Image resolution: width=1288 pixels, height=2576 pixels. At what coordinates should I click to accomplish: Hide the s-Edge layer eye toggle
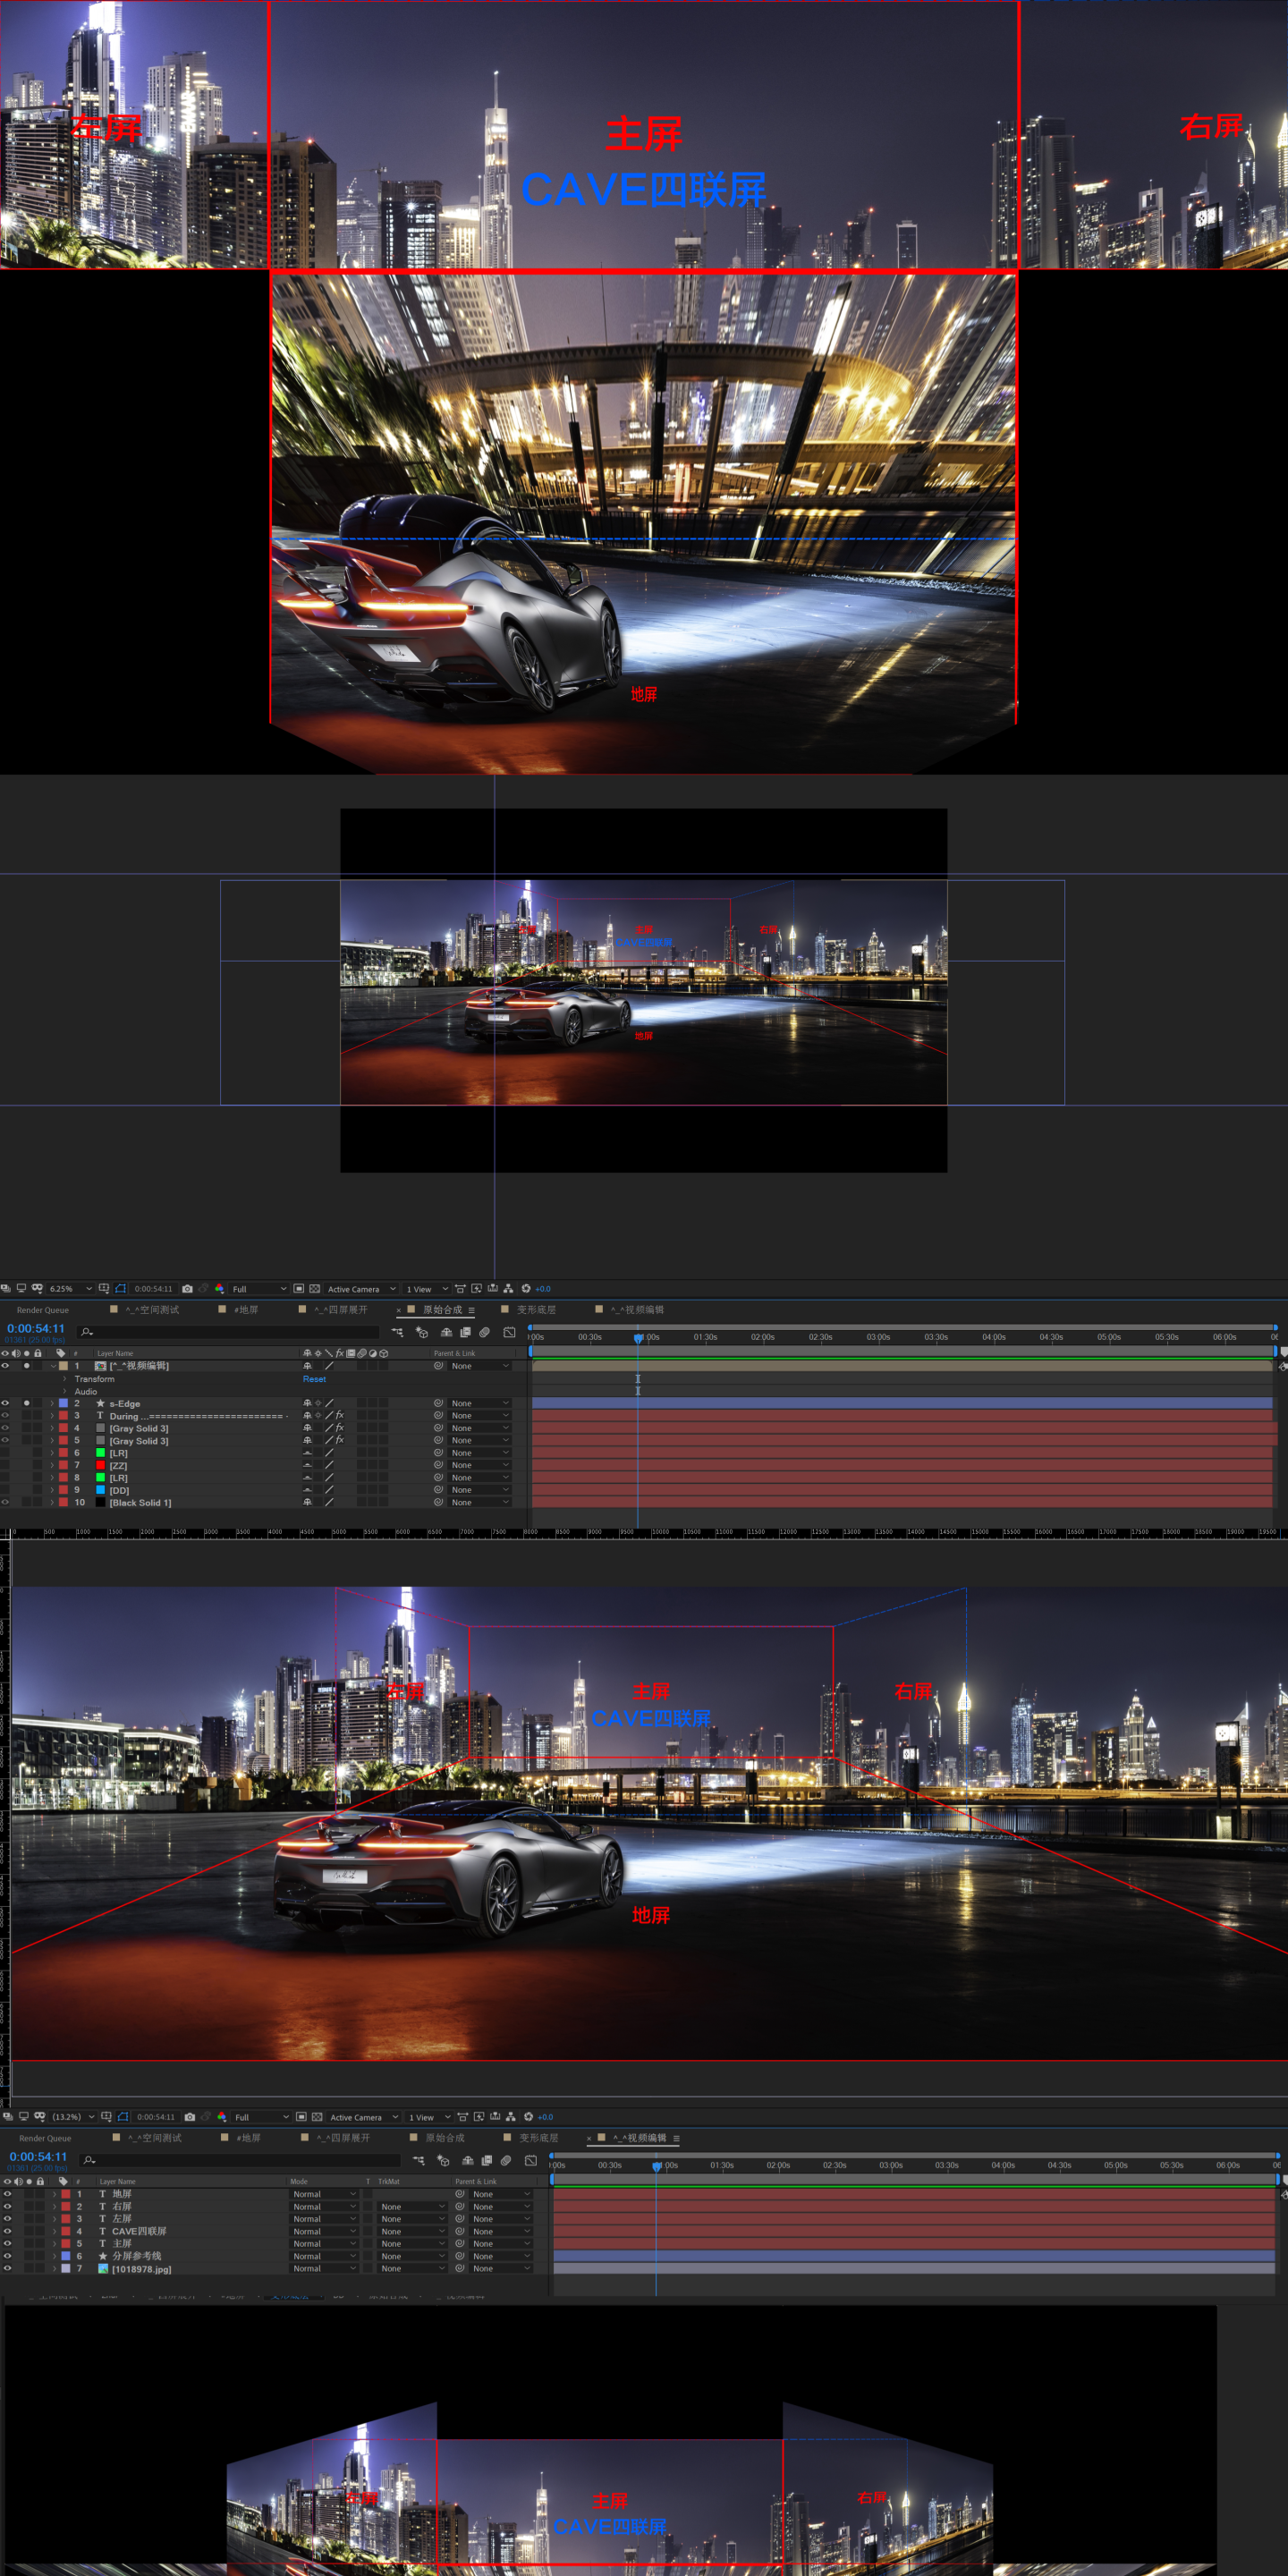(x=5, y=1403)
